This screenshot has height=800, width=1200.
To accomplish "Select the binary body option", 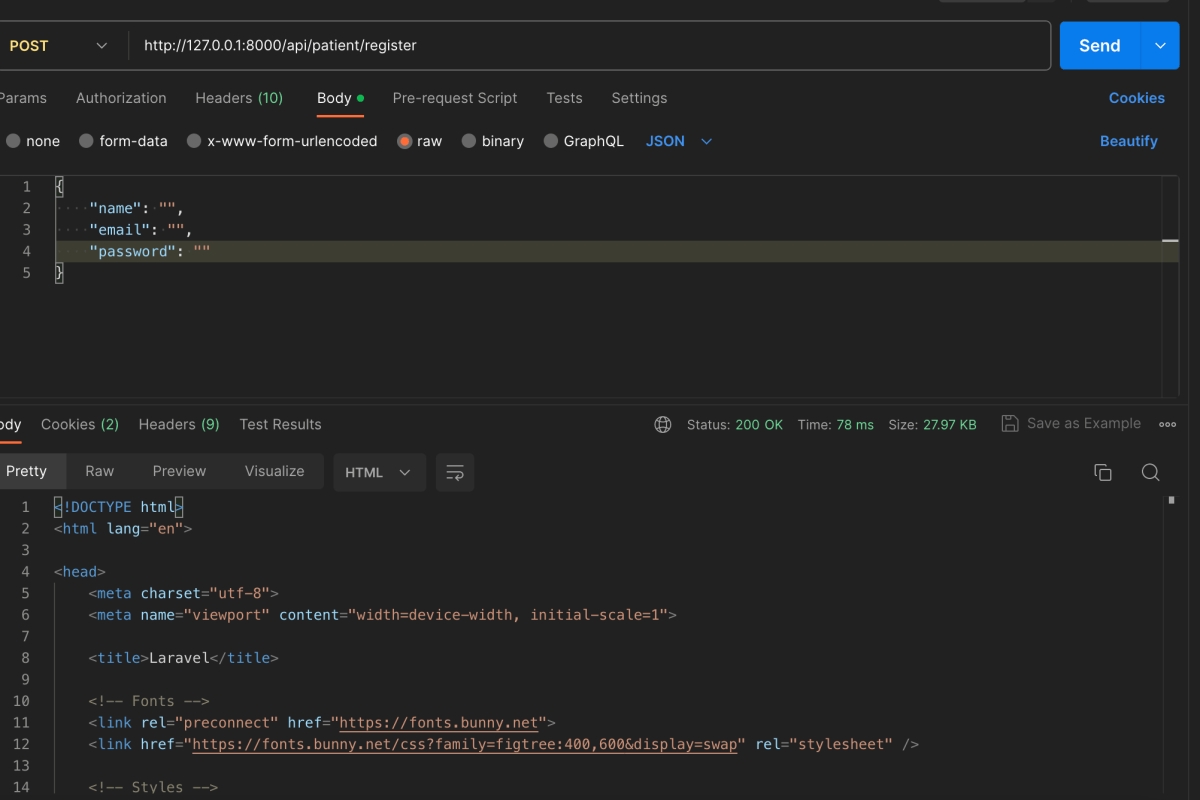I will pyautogui.click(x=492, y=141).
